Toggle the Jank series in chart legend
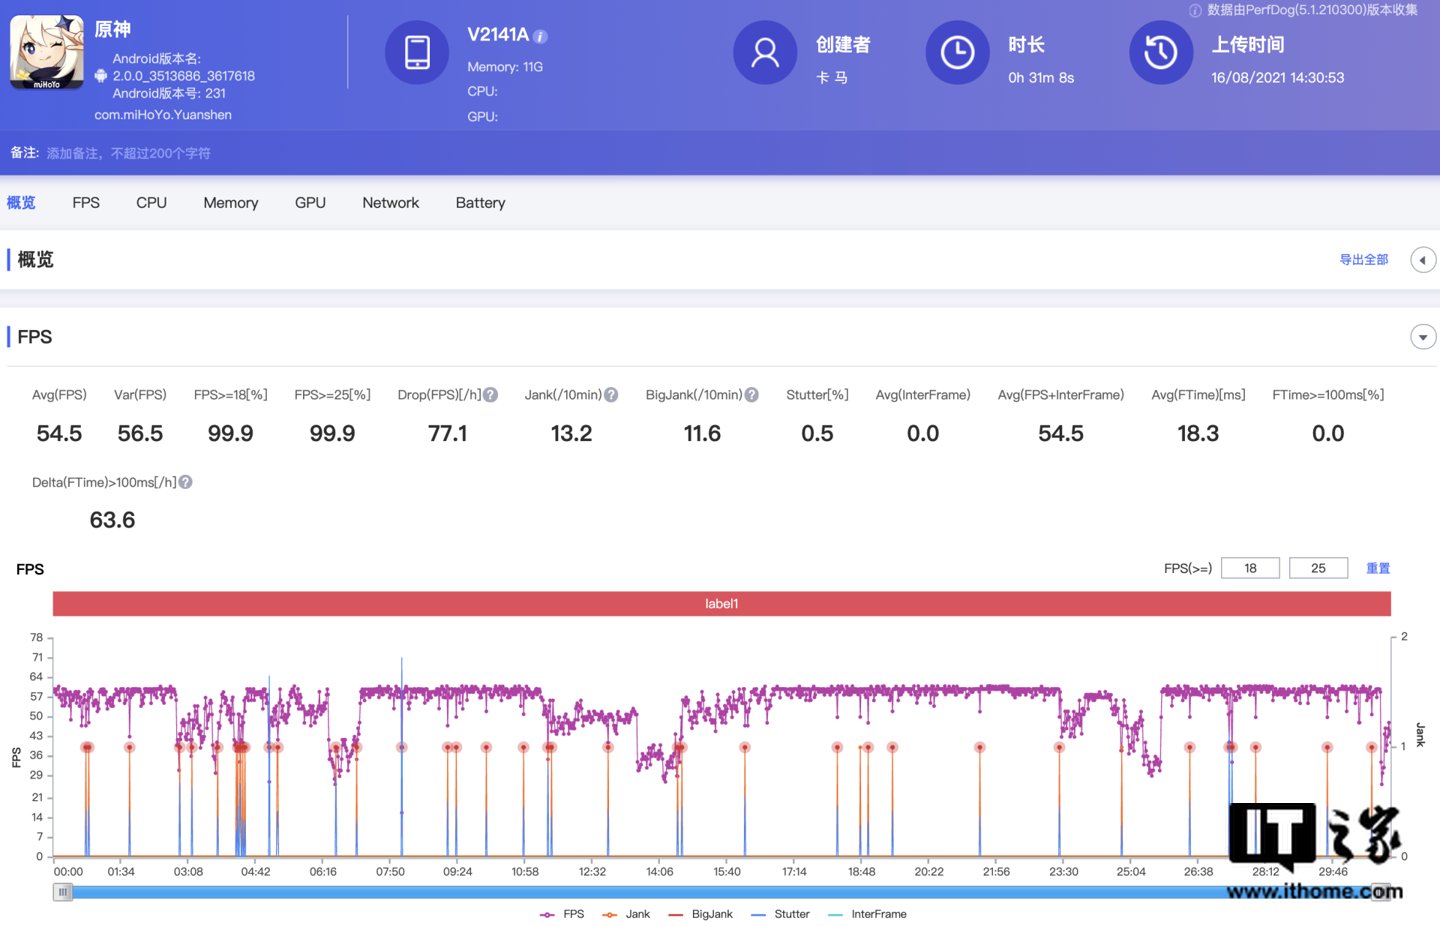The image size is (1440, 927). (626, 914)
